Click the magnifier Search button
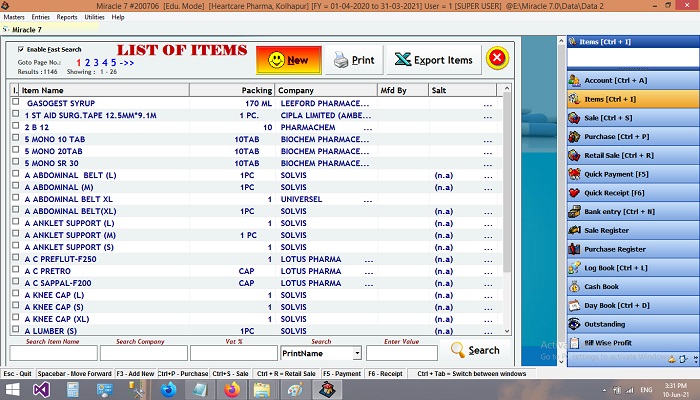This screenshot has width=700, height=400. [475, 350]
